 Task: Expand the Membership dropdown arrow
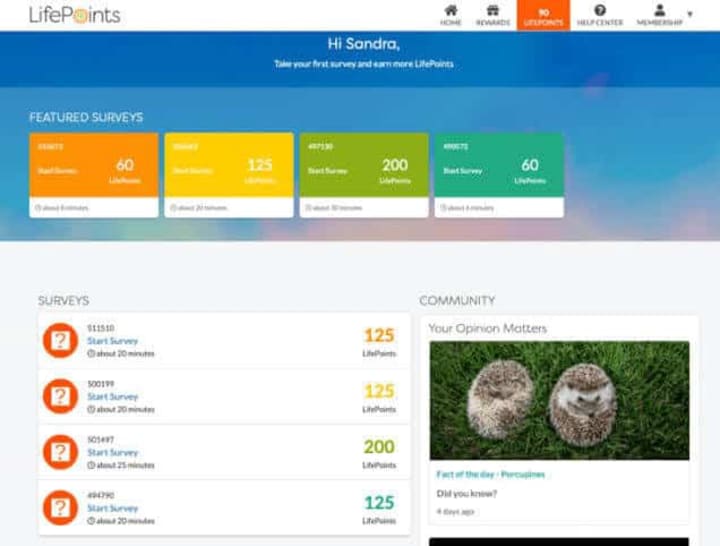coord(690,14)
